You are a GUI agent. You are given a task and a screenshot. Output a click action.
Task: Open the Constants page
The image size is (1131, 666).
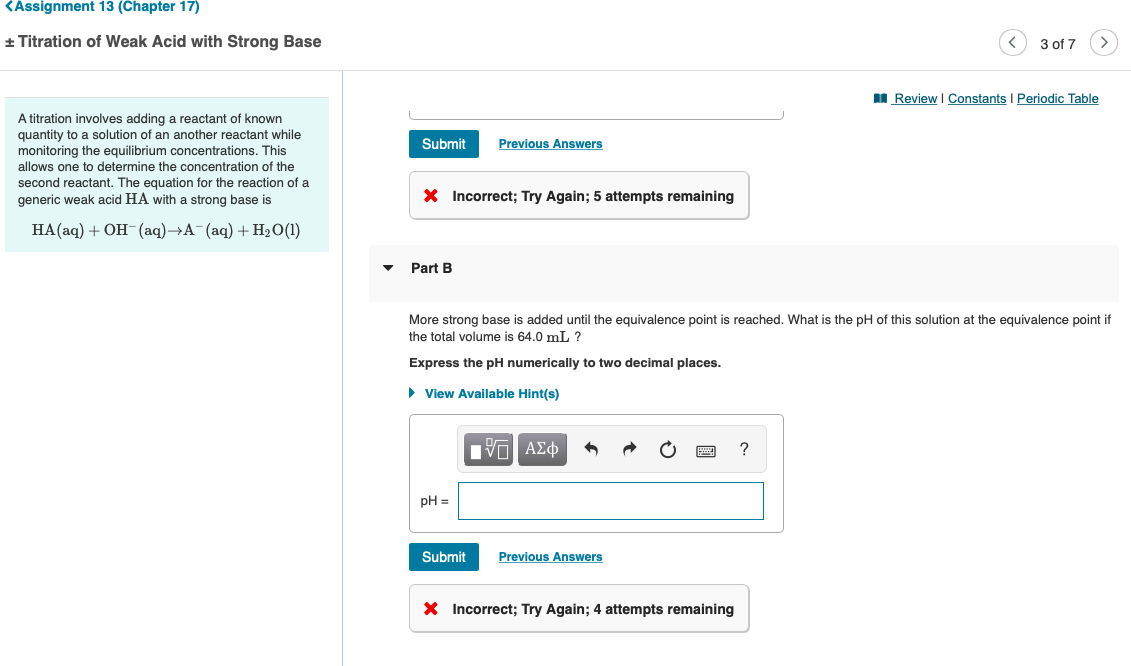tap(977, 98)
